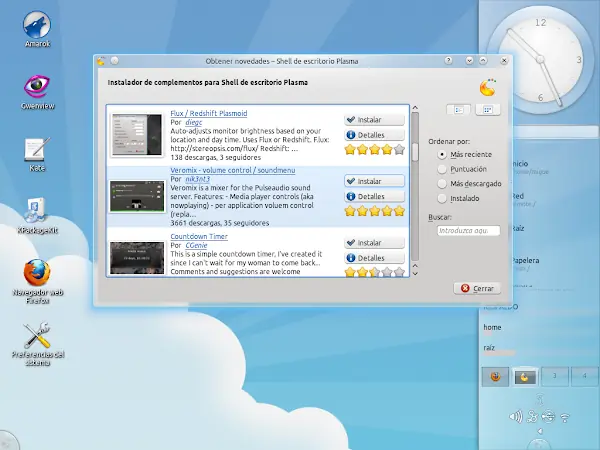The width and height of the screenshot is (600, 450).
Task: Rate Flux / Redshift Plasmoid with the stars
Action: tap(375, 150)
